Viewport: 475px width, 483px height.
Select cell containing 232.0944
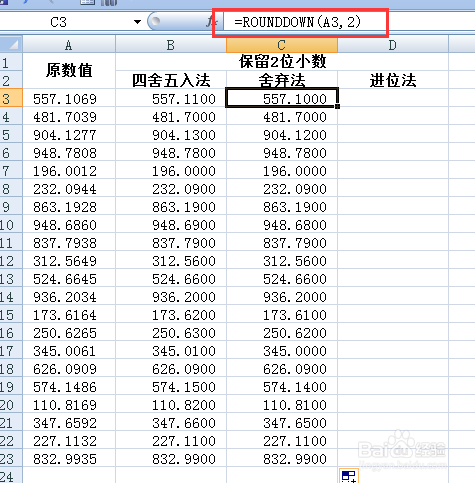69,189
